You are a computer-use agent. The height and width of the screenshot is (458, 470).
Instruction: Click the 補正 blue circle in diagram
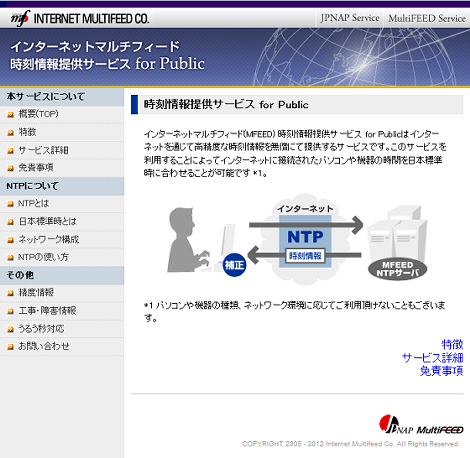pyautogui.click(x=234, y=265)
